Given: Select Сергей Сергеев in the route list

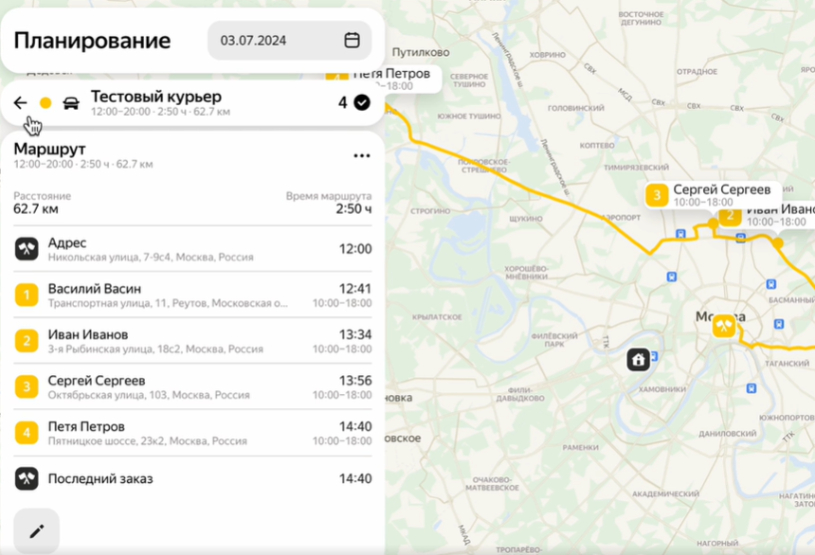Looking at the screenshot, I should [x=193, y=387].
